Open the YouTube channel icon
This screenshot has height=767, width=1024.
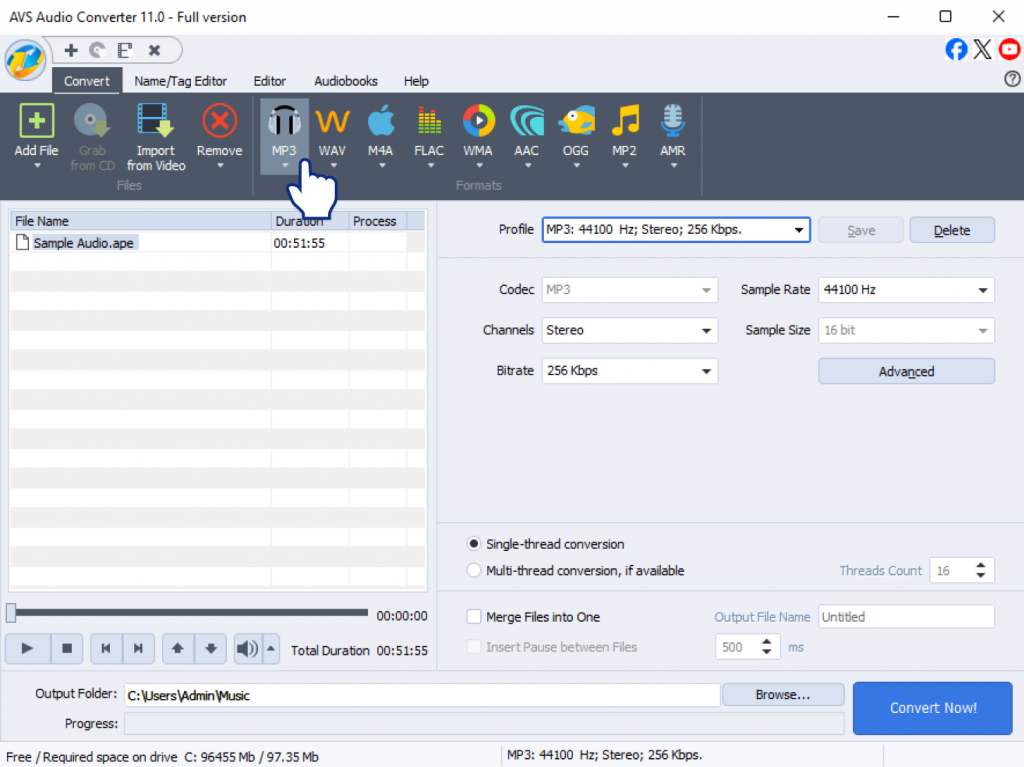[1009, 49]
